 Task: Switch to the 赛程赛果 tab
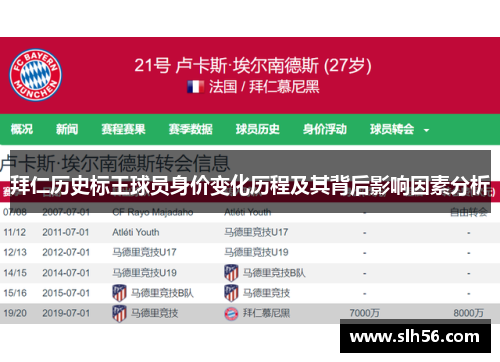[x=124, y=129]
